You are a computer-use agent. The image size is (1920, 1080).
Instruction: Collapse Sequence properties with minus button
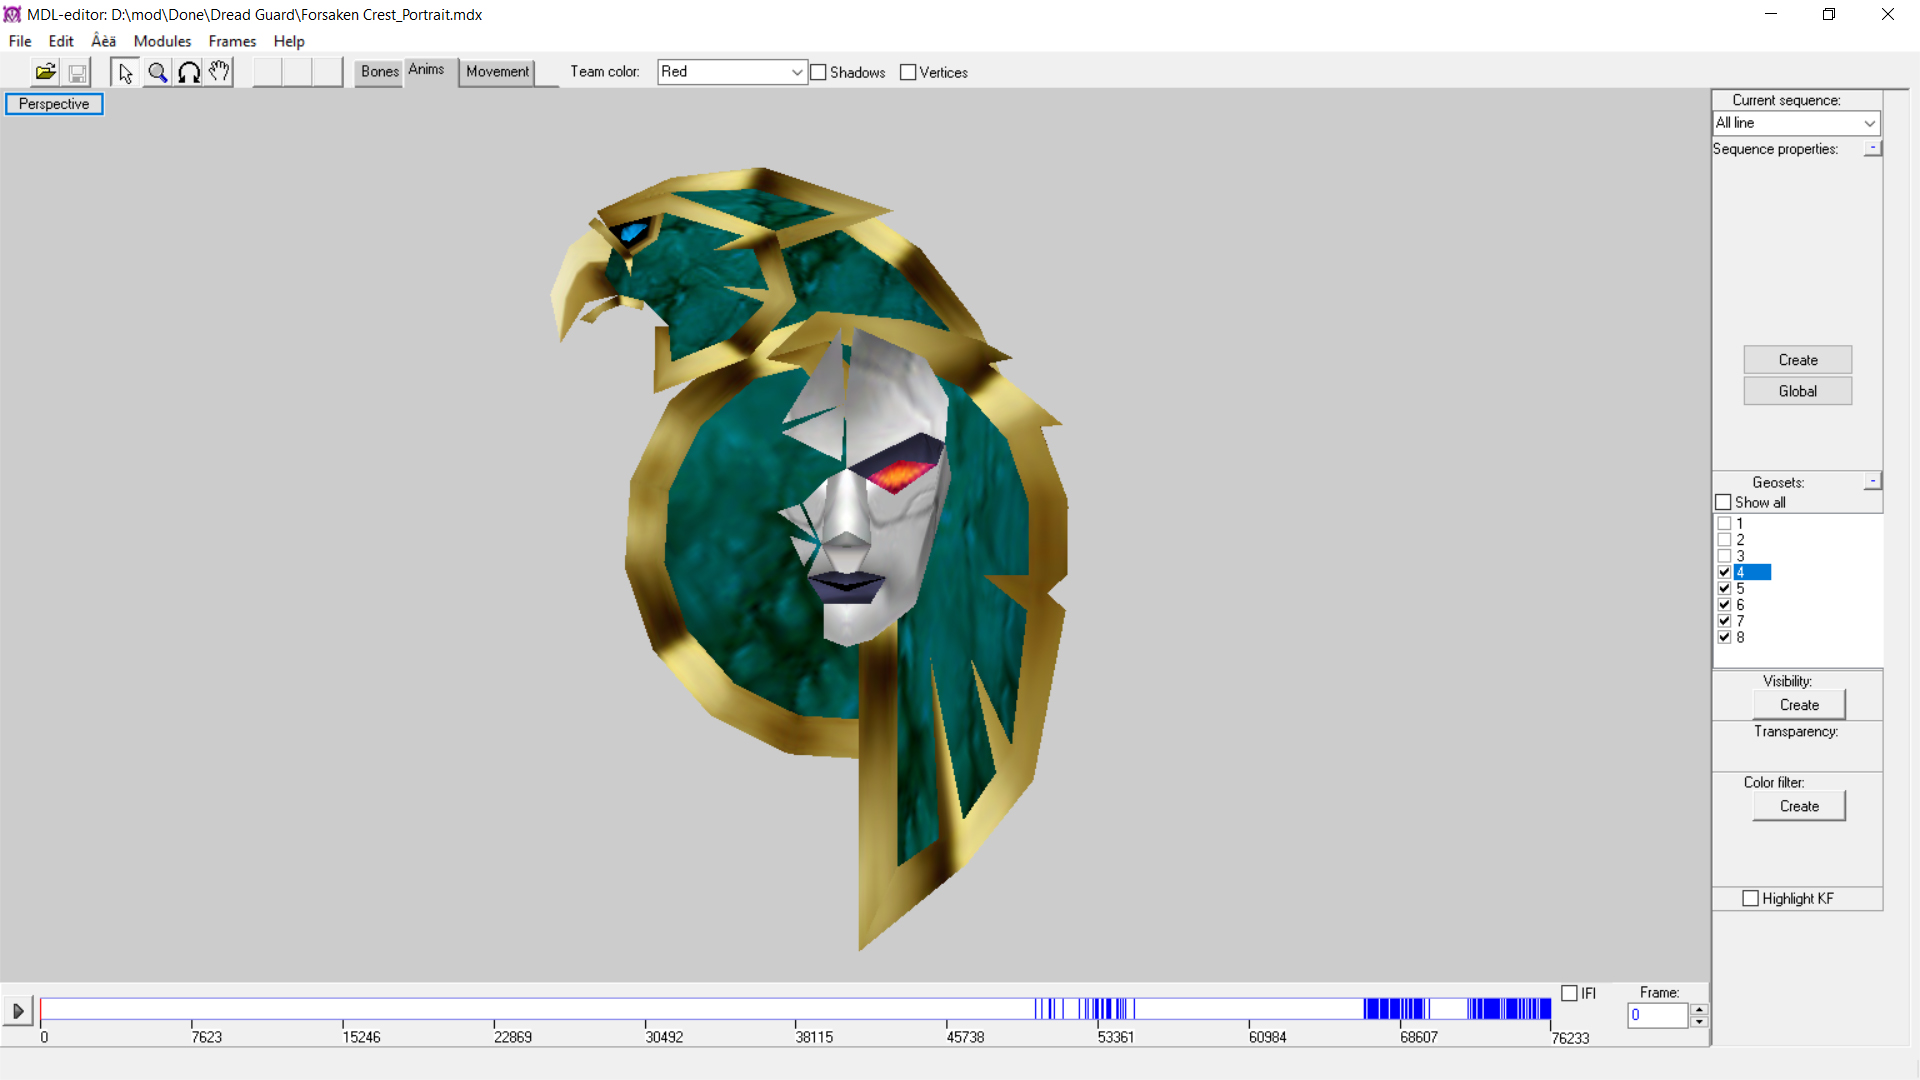coord(1873,148)
